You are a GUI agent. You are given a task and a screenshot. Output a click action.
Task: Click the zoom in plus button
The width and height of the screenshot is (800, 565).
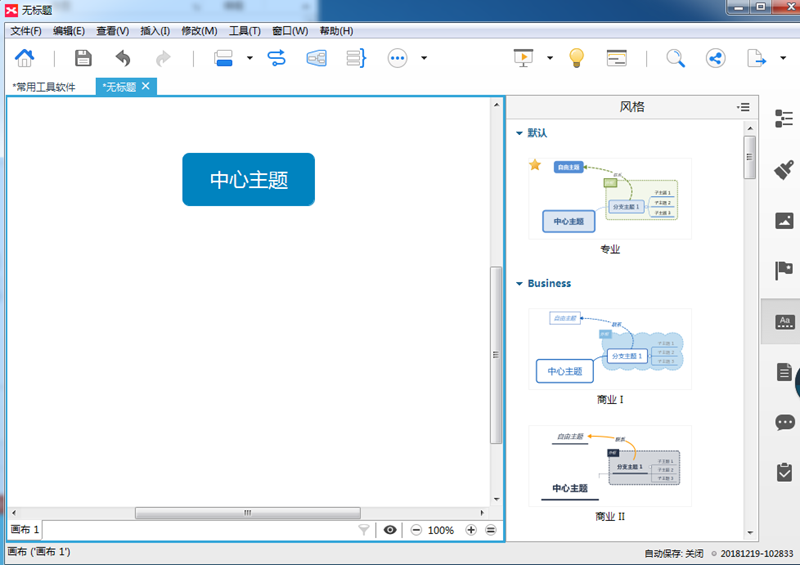[x=471, y=530]
